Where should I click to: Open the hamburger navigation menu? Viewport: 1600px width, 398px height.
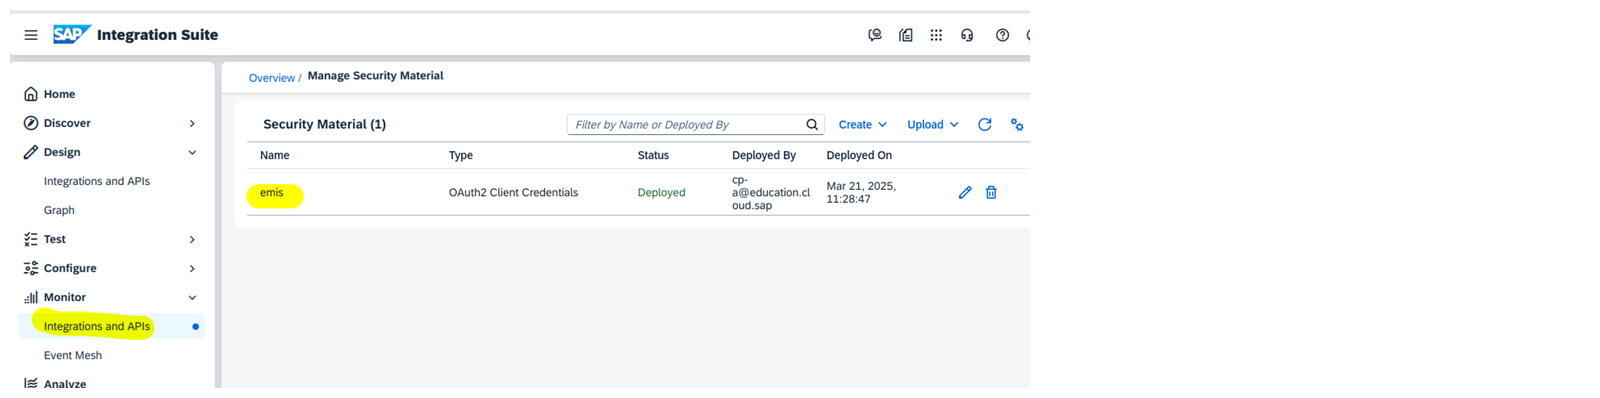31,35
